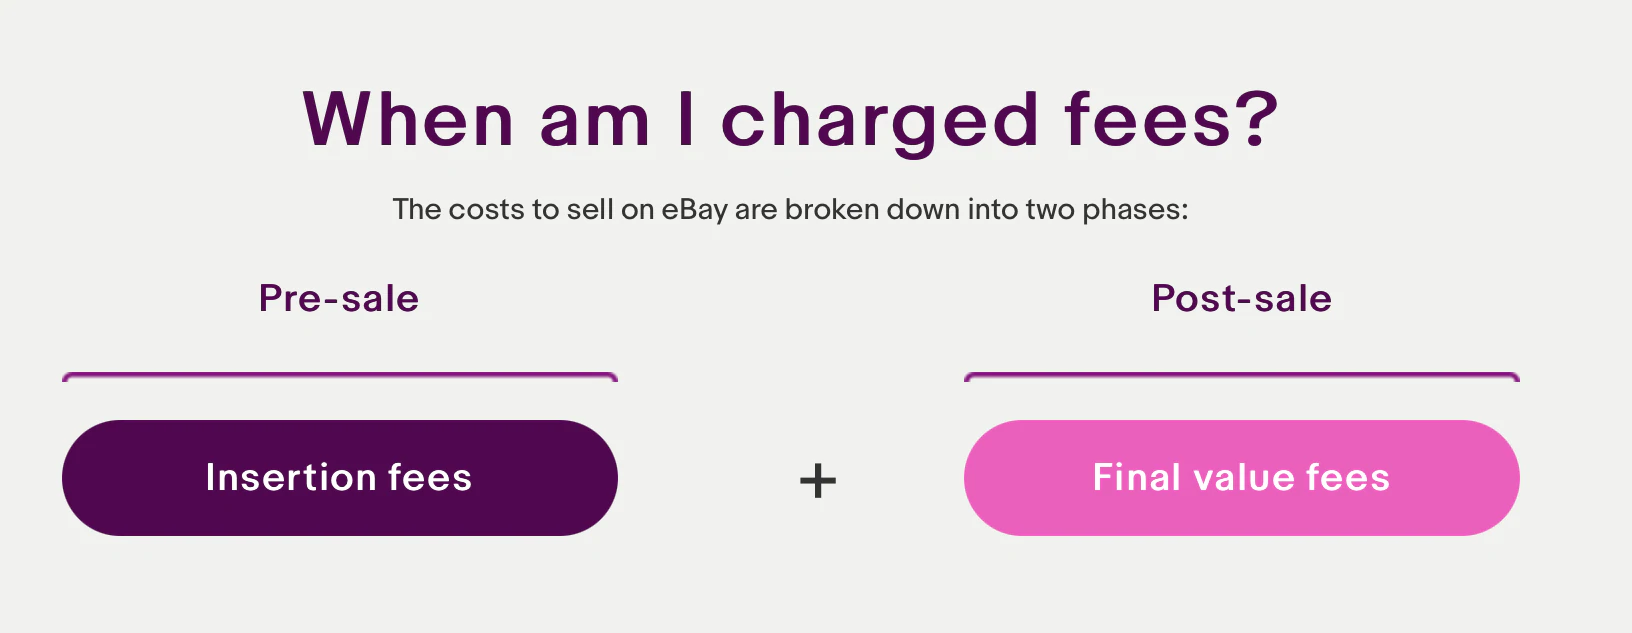Click the word "eBay" in the subtitle

tap(694, 210)
